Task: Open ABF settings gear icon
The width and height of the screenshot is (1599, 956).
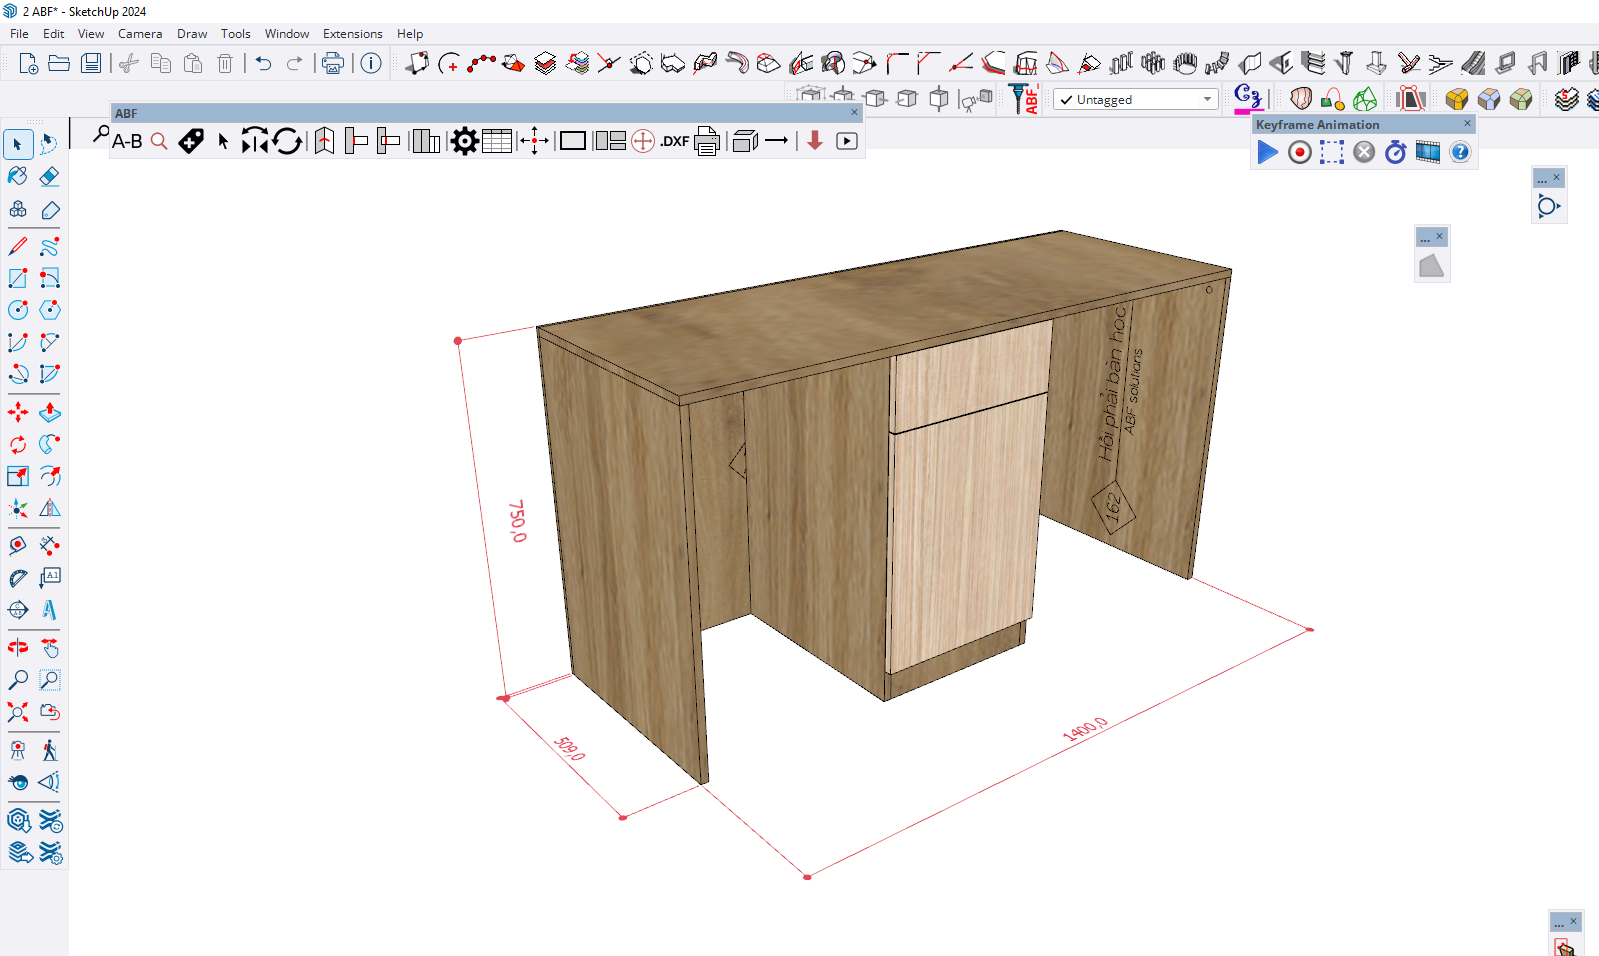Action: tap(464, 141)
